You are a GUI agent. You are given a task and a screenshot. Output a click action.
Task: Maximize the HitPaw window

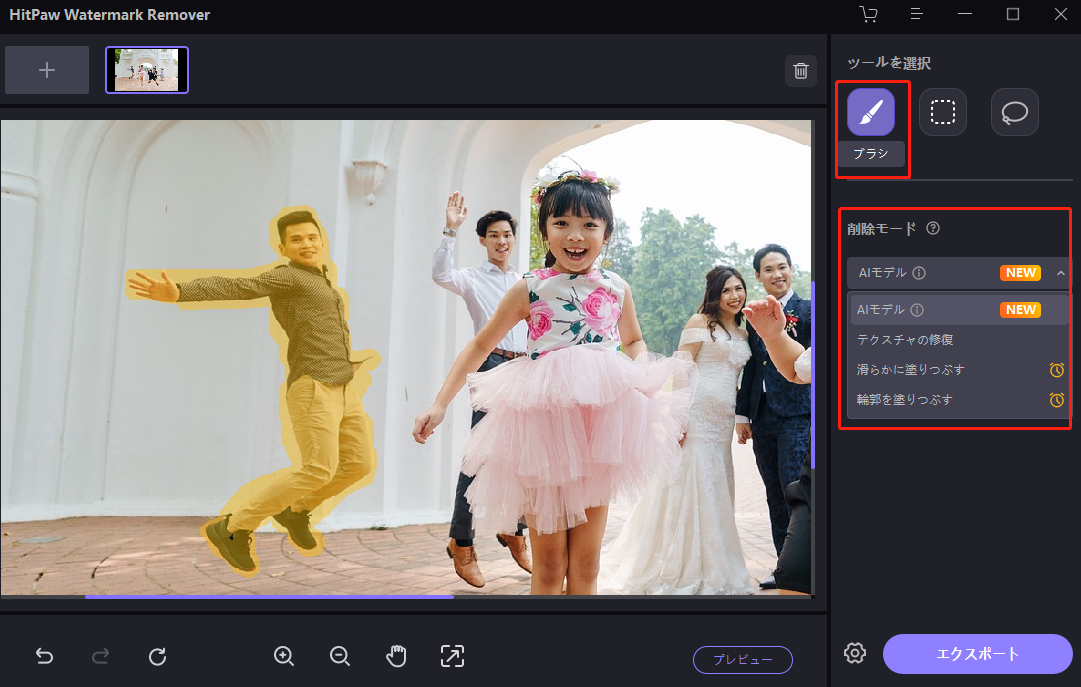click(x=1013, y=14)
